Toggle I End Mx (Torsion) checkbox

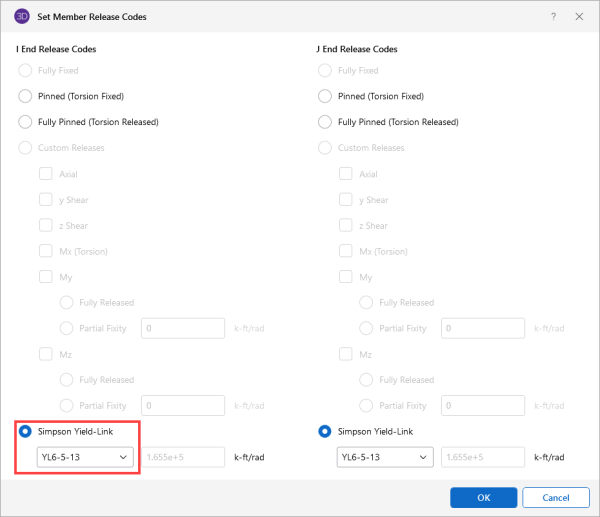(46, 251)
